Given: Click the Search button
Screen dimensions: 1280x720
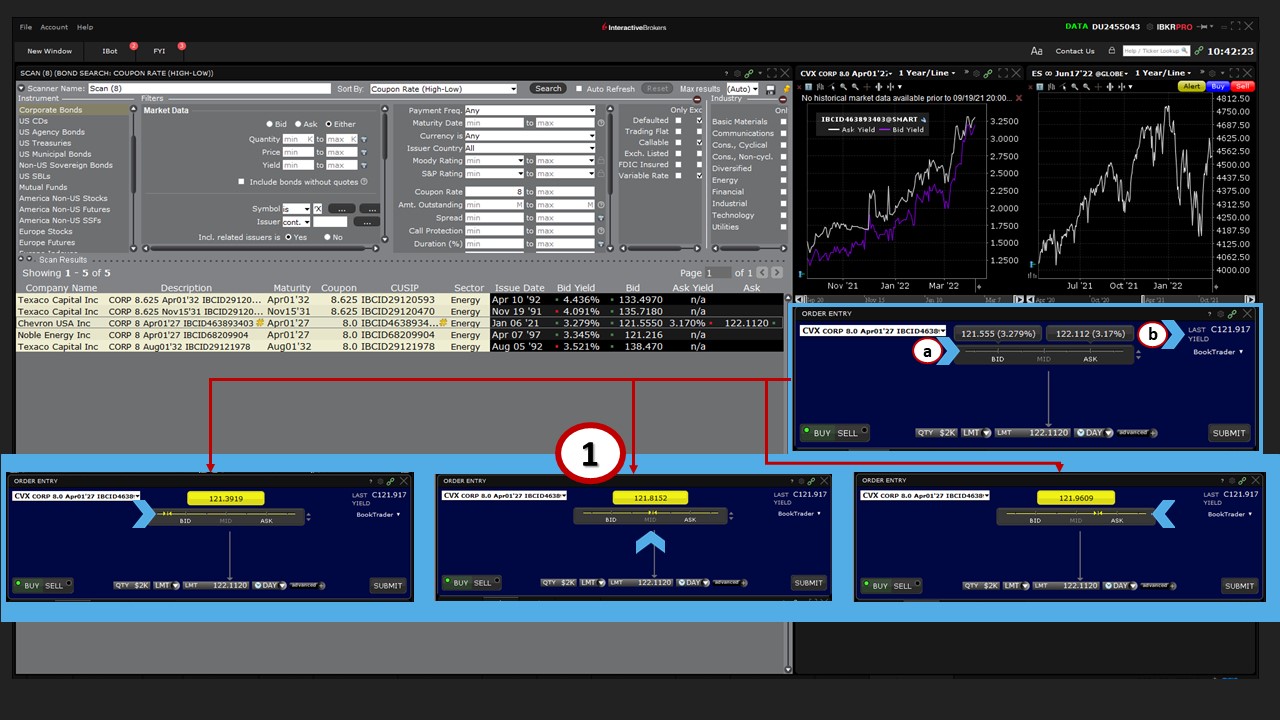Looking at the screenshot, I should (x=548, y=89).
